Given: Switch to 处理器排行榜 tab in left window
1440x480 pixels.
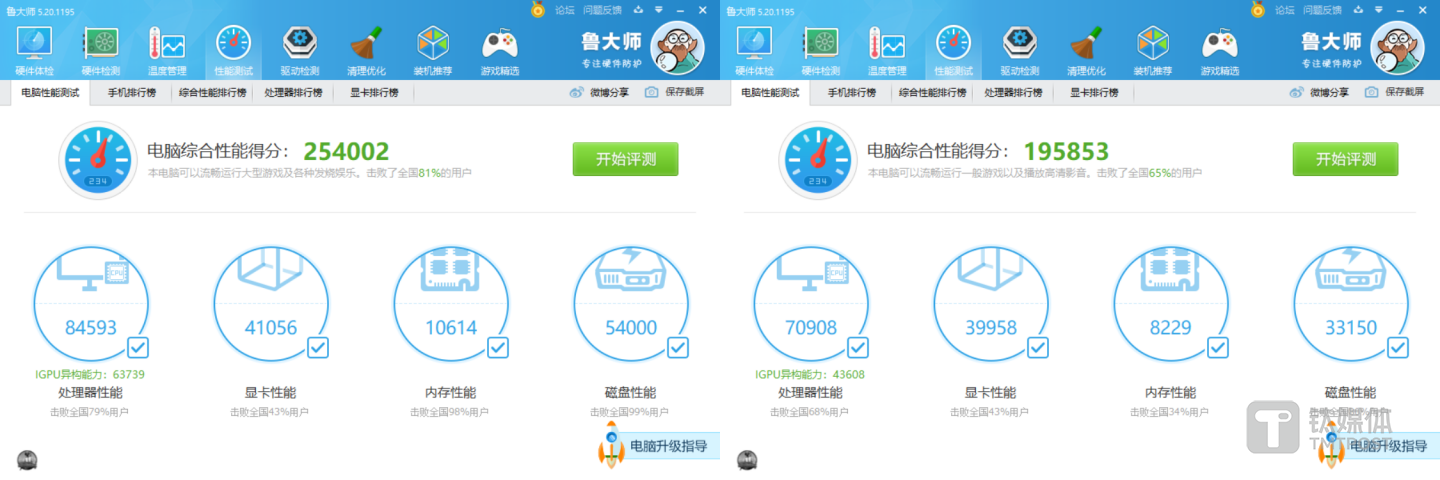Looking at the screenshot, I should (x=293, y=93).
